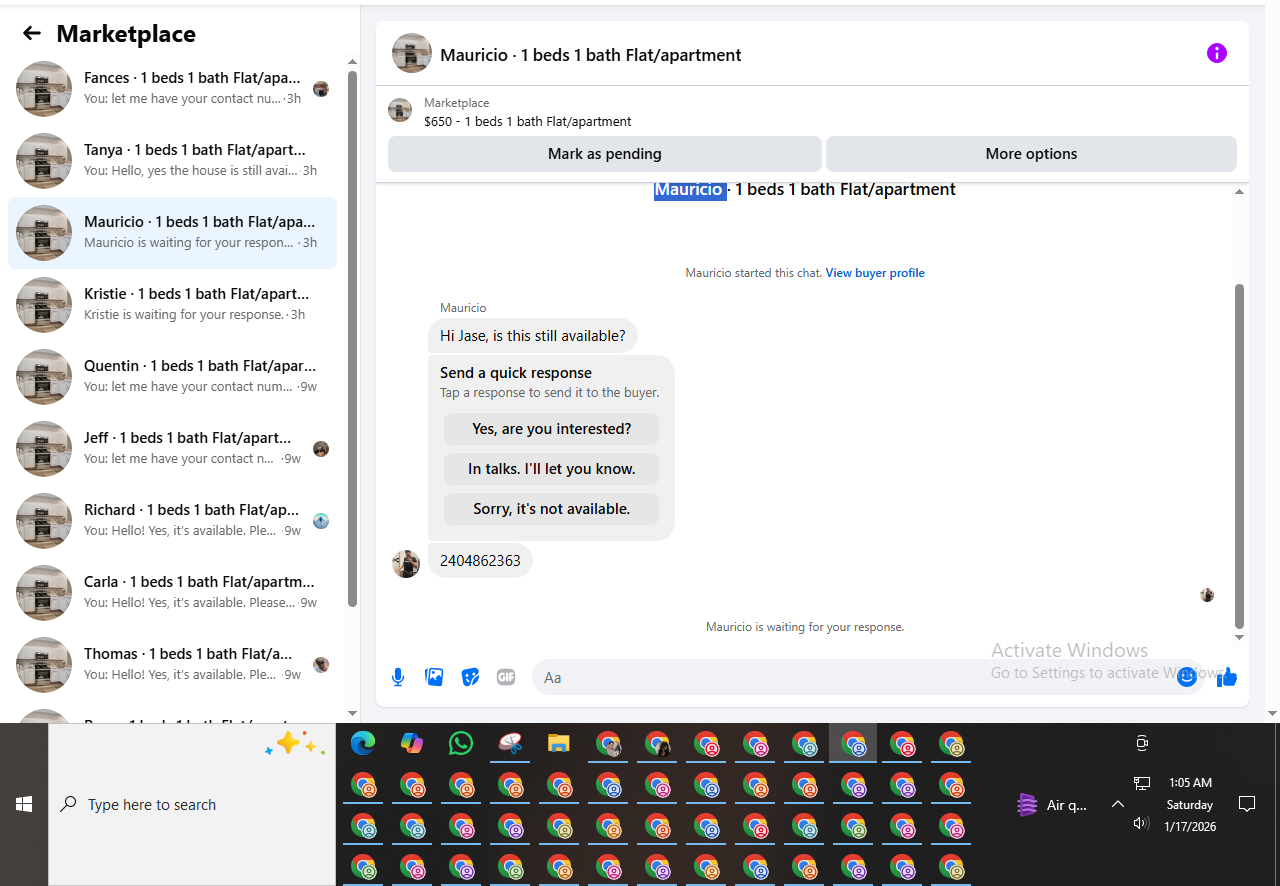Viewport: 1280px width, 886px height.
Task: Open Kristie conversation in list
Action: click(x=172, y=305)
